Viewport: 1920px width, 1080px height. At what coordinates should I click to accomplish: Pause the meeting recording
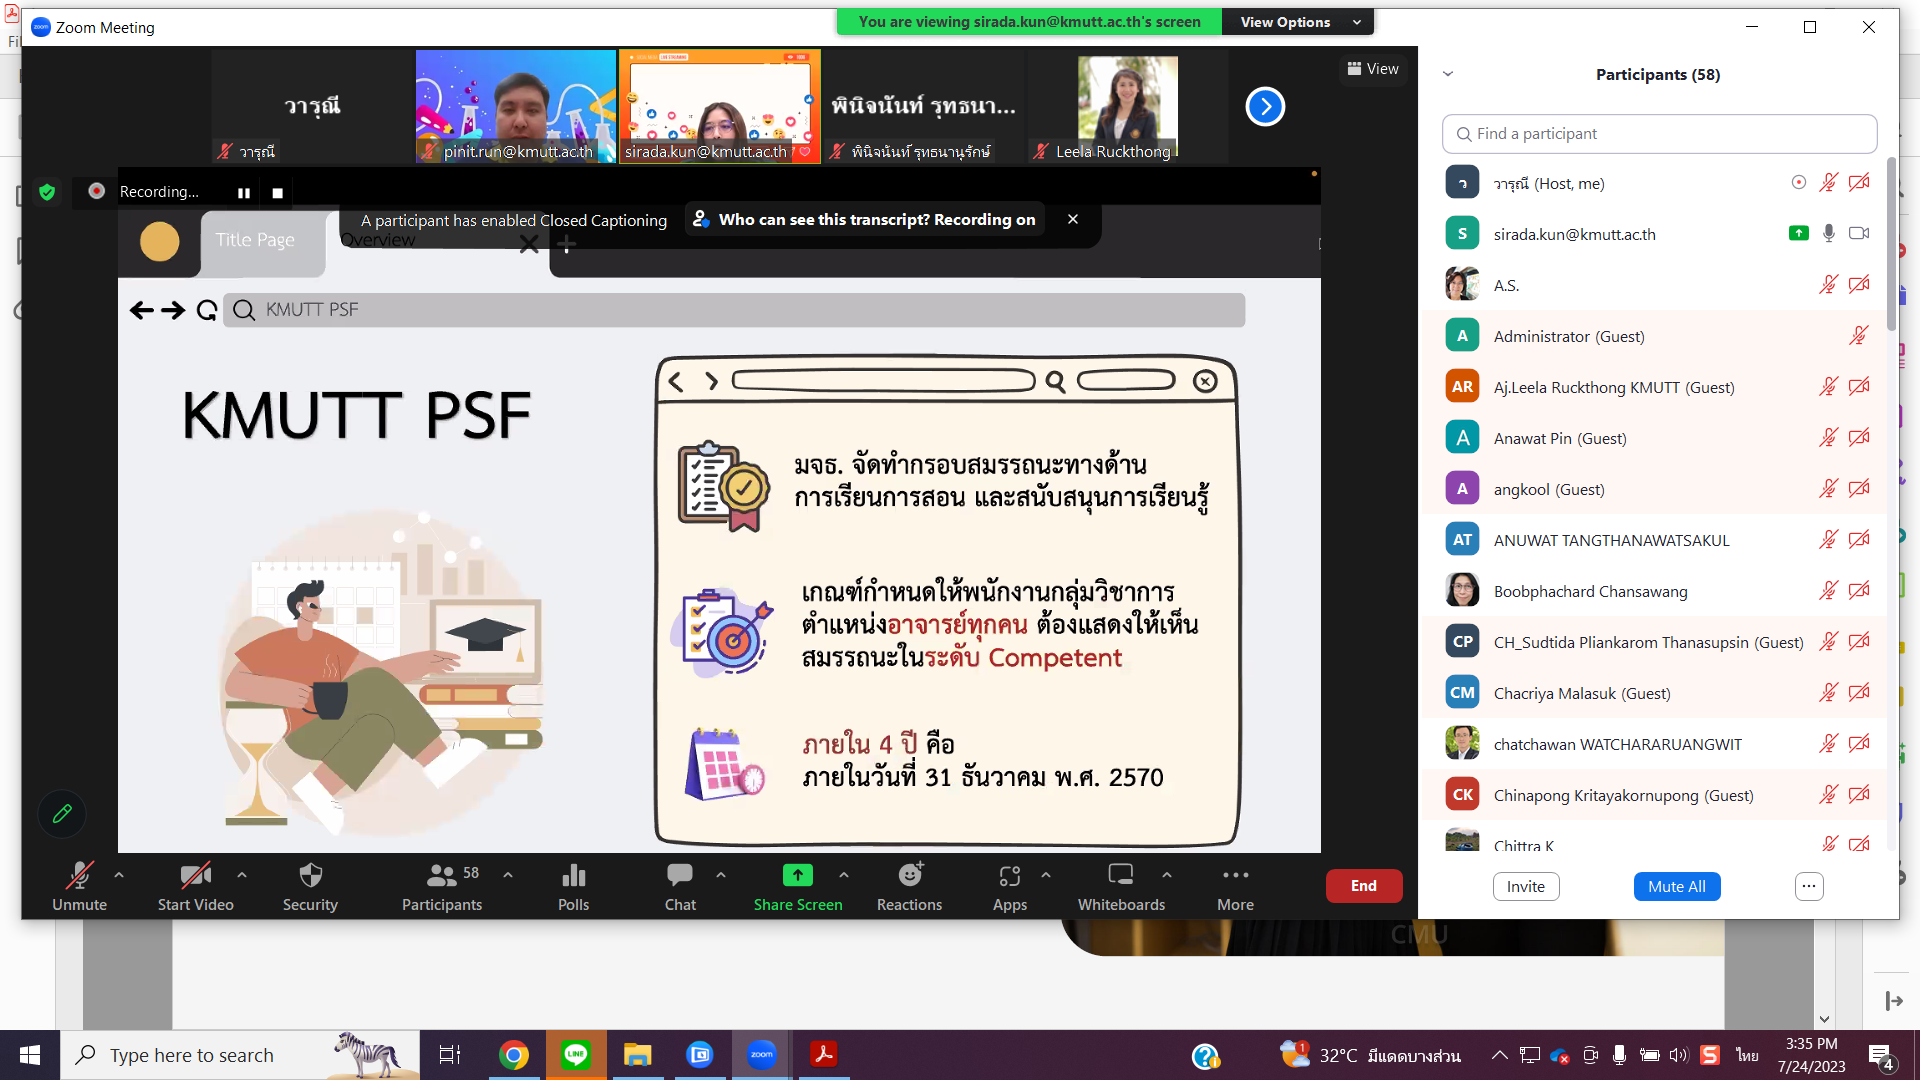coord(243,192)
